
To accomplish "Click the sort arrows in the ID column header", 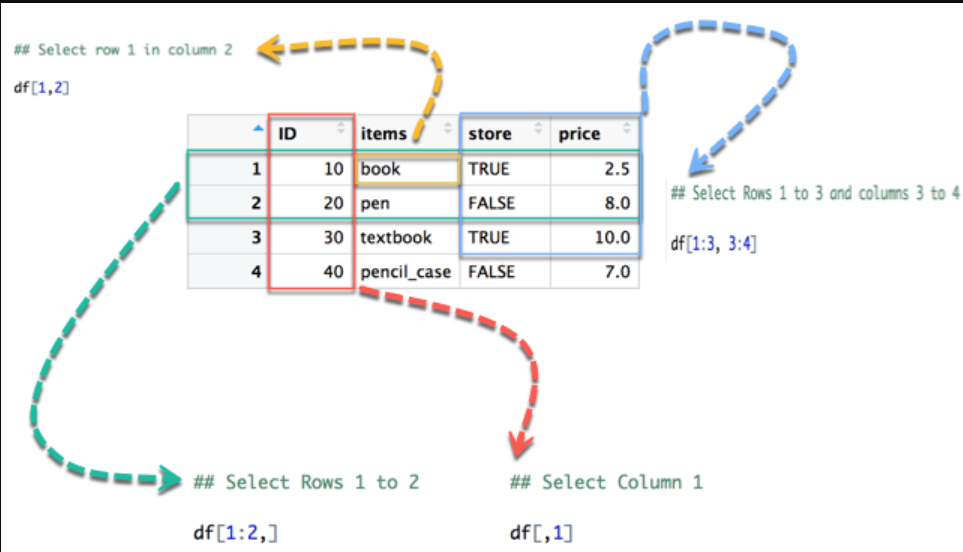I will [x=341, y=128].
